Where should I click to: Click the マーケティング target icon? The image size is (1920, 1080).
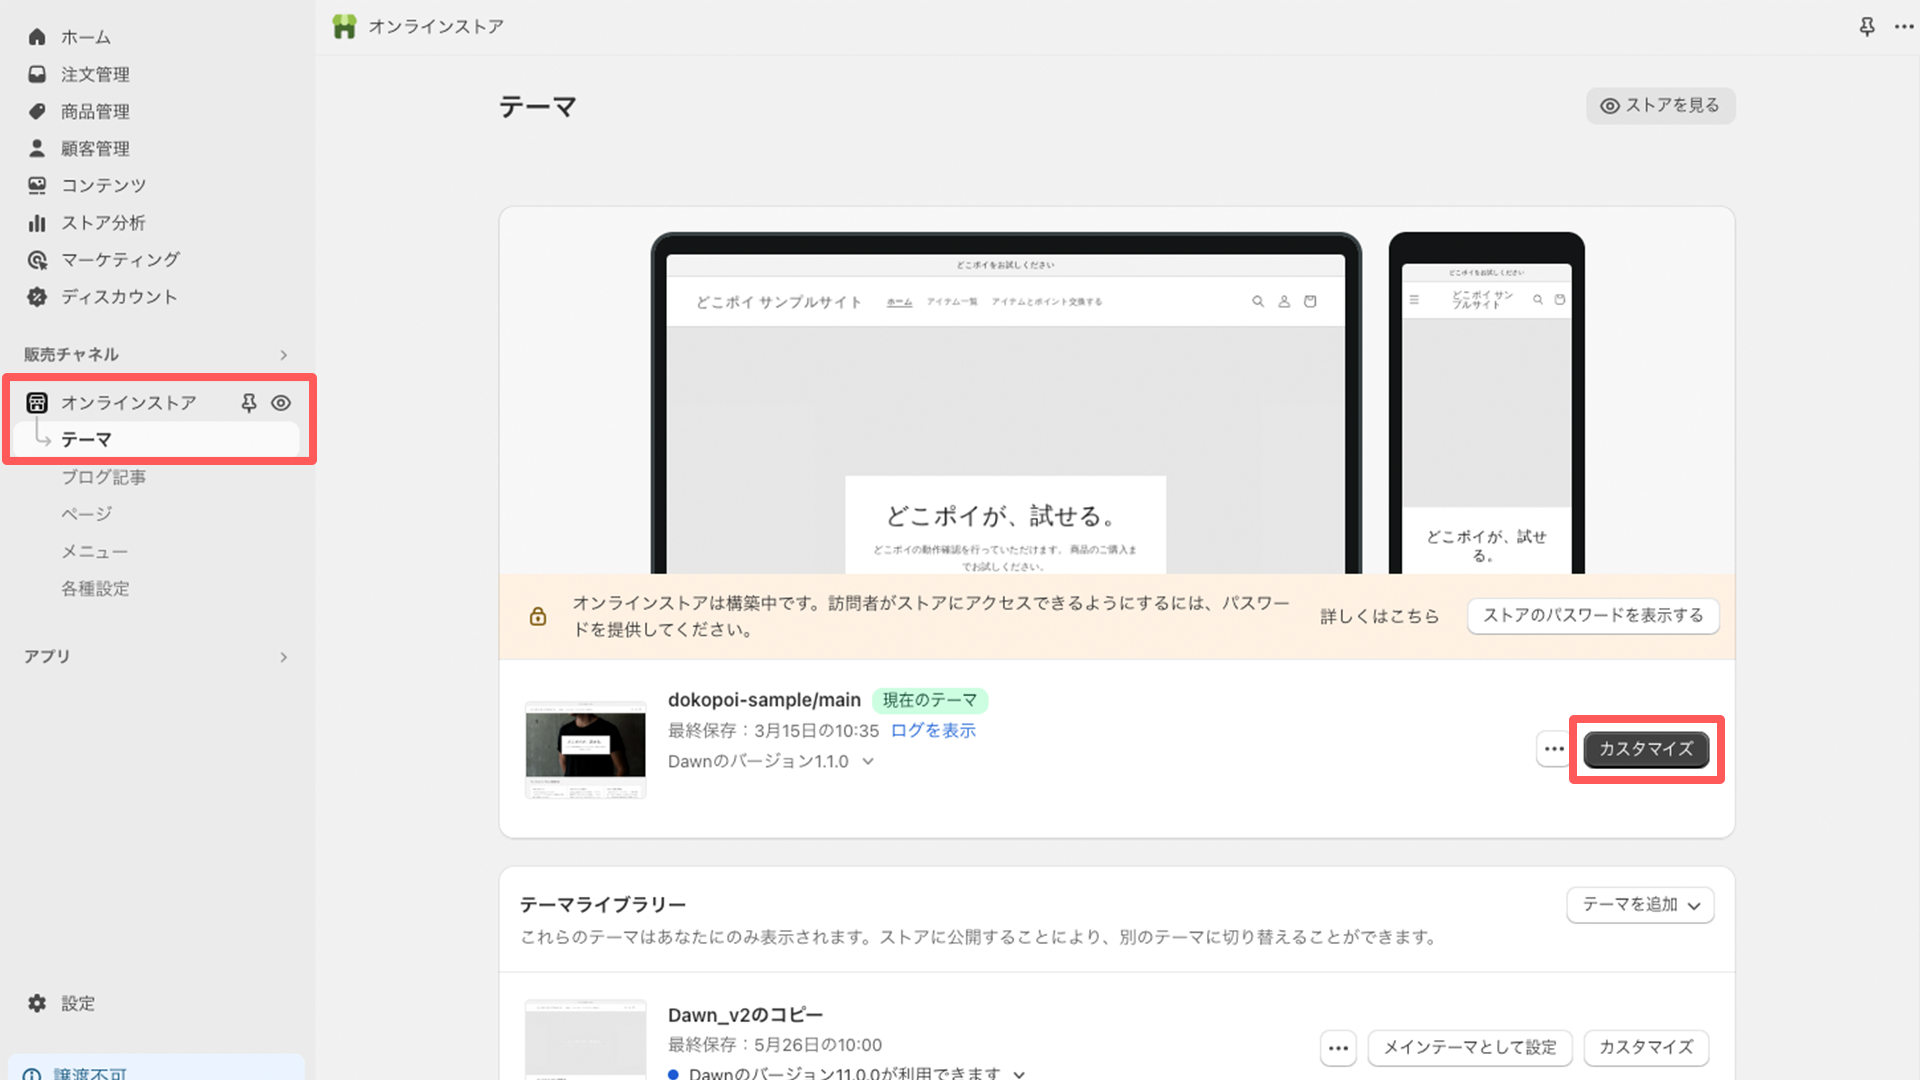point(37,260)
